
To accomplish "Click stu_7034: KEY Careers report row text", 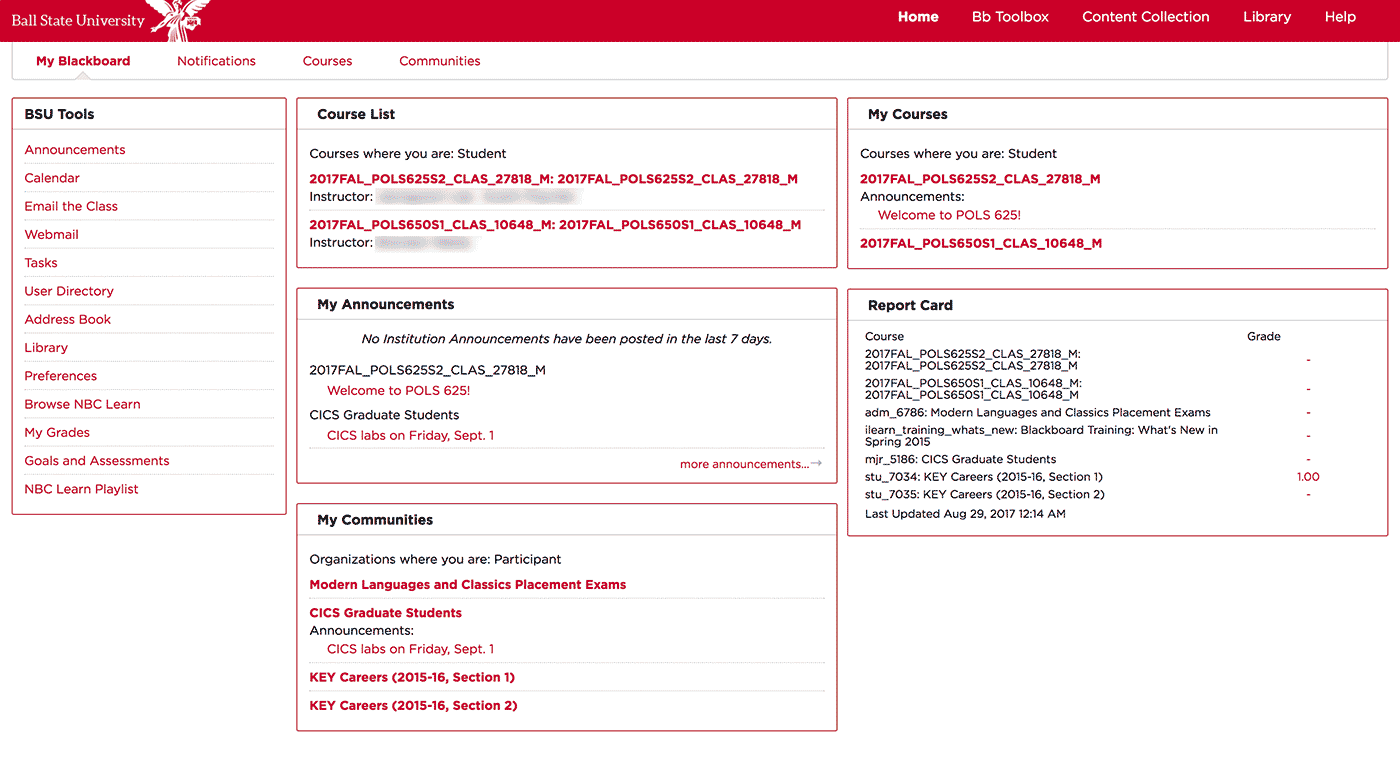I will pos(984,477).
